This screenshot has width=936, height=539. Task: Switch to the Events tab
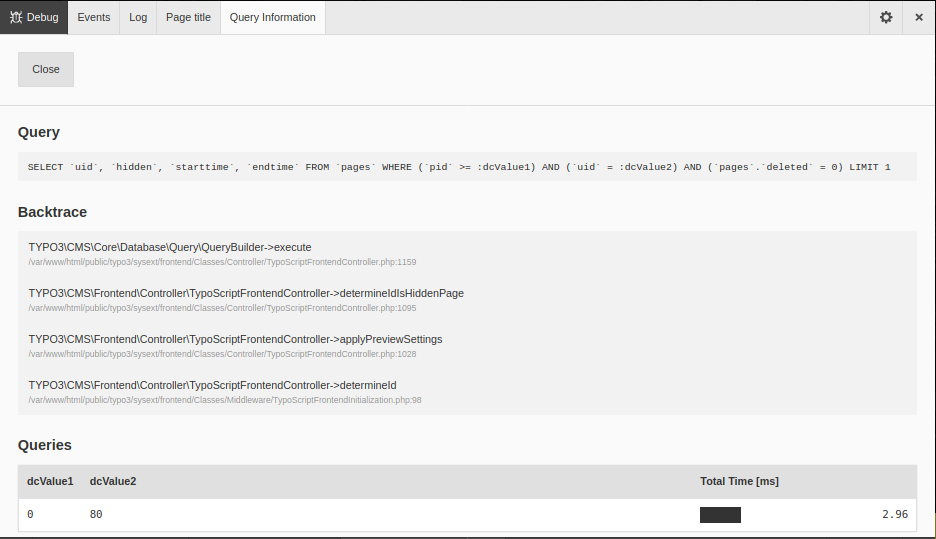click(94, 17)
